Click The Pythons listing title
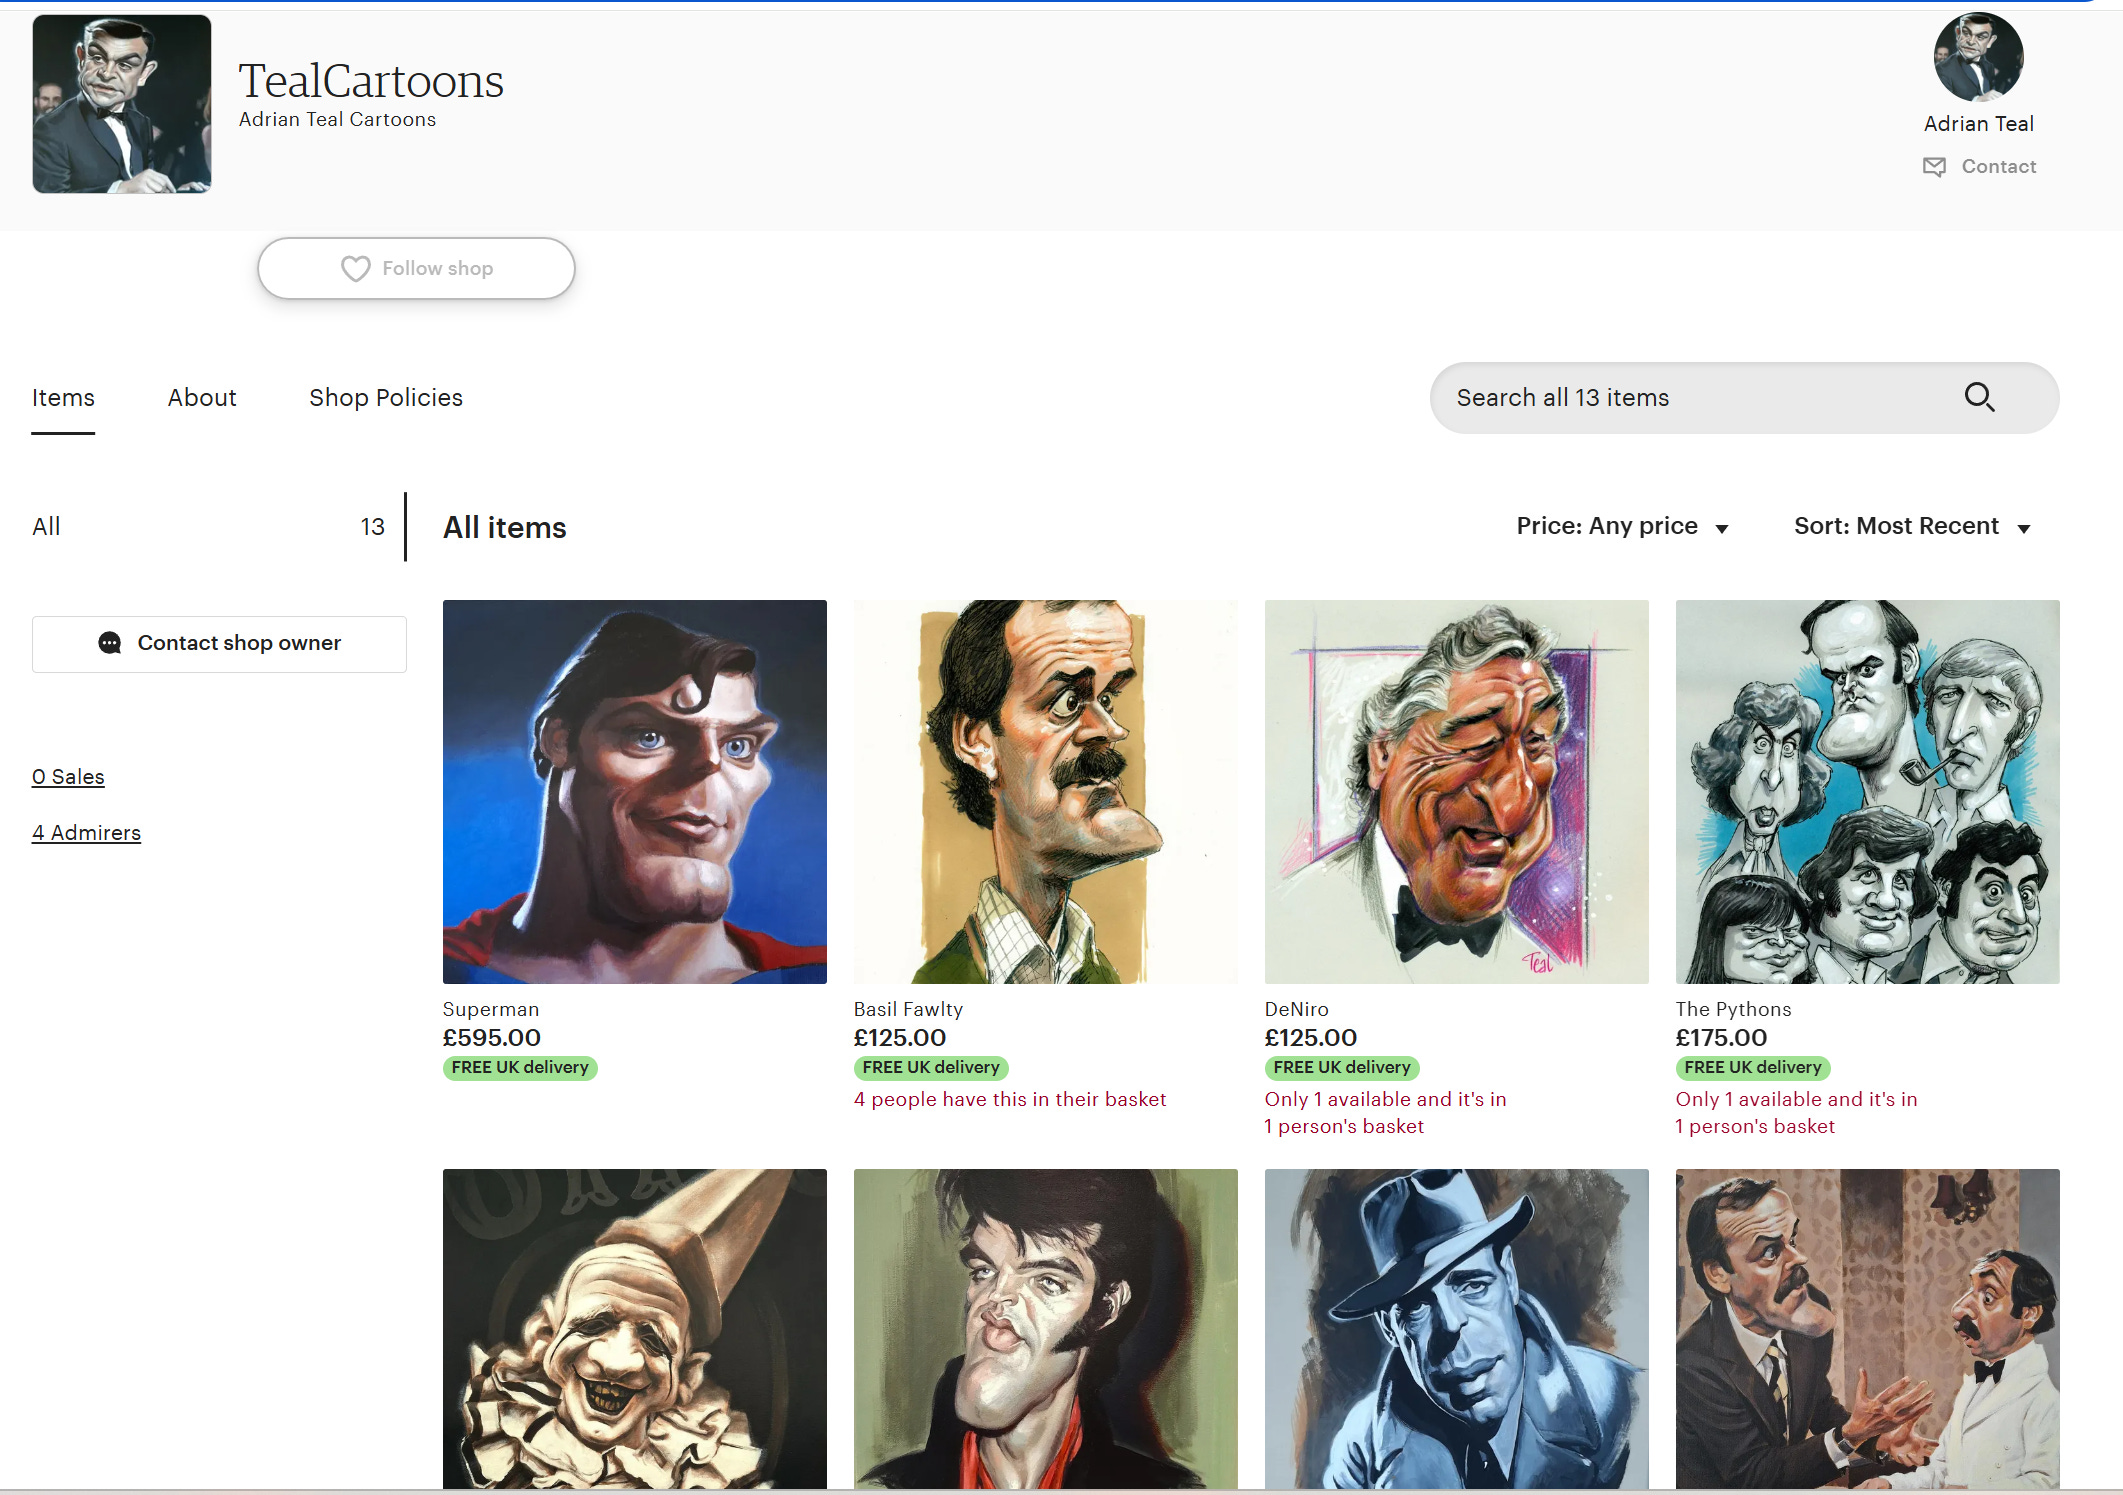The height and width of the screenshot is (1495, 2123). [x=1733, y=1010]
